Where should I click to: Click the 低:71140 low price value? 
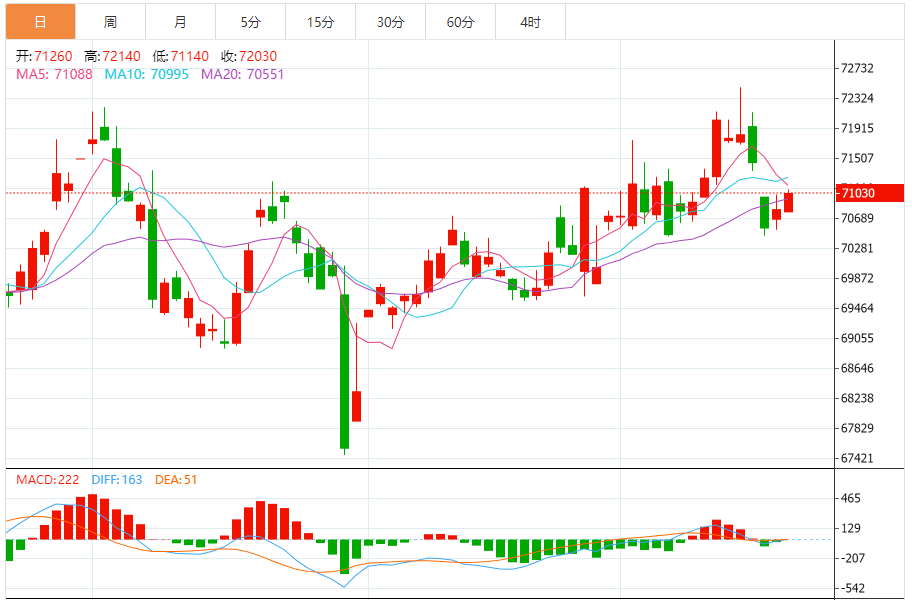[180, 56]
